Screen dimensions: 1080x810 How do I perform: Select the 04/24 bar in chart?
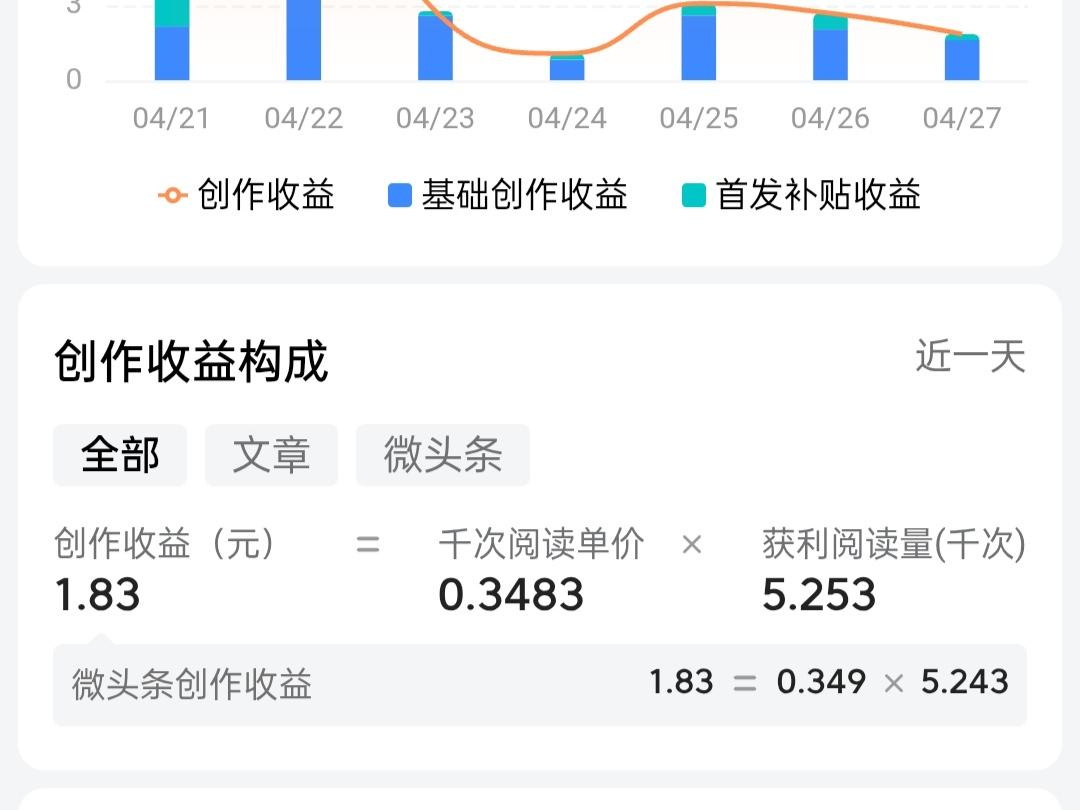pyautogui.click(x=567, y=68)
